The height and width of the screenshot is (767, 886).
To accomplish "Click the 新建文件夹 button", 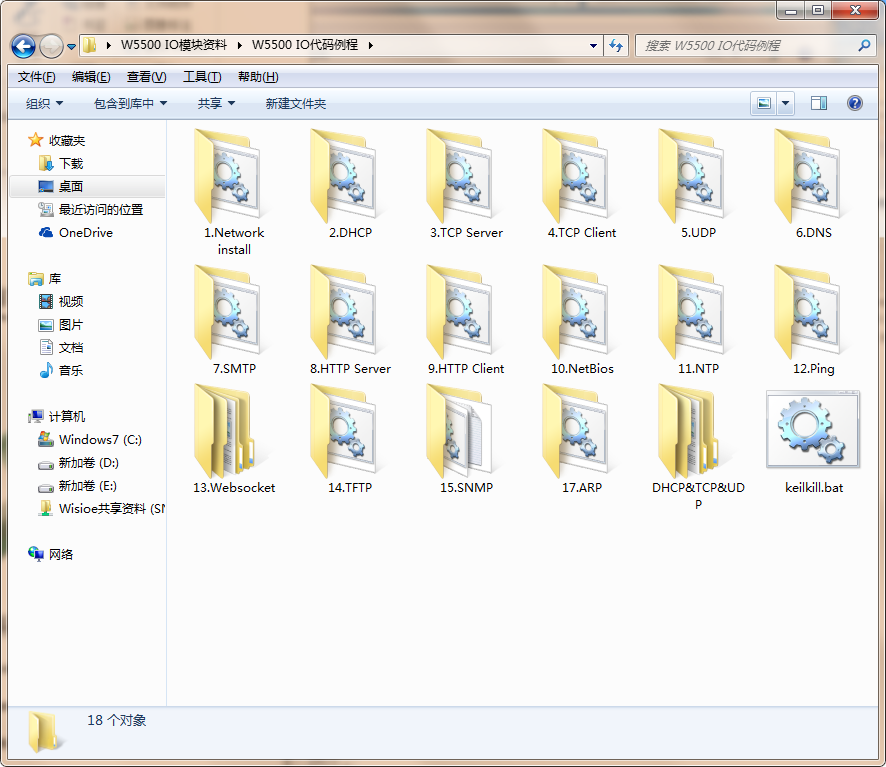I will [296, 103].
